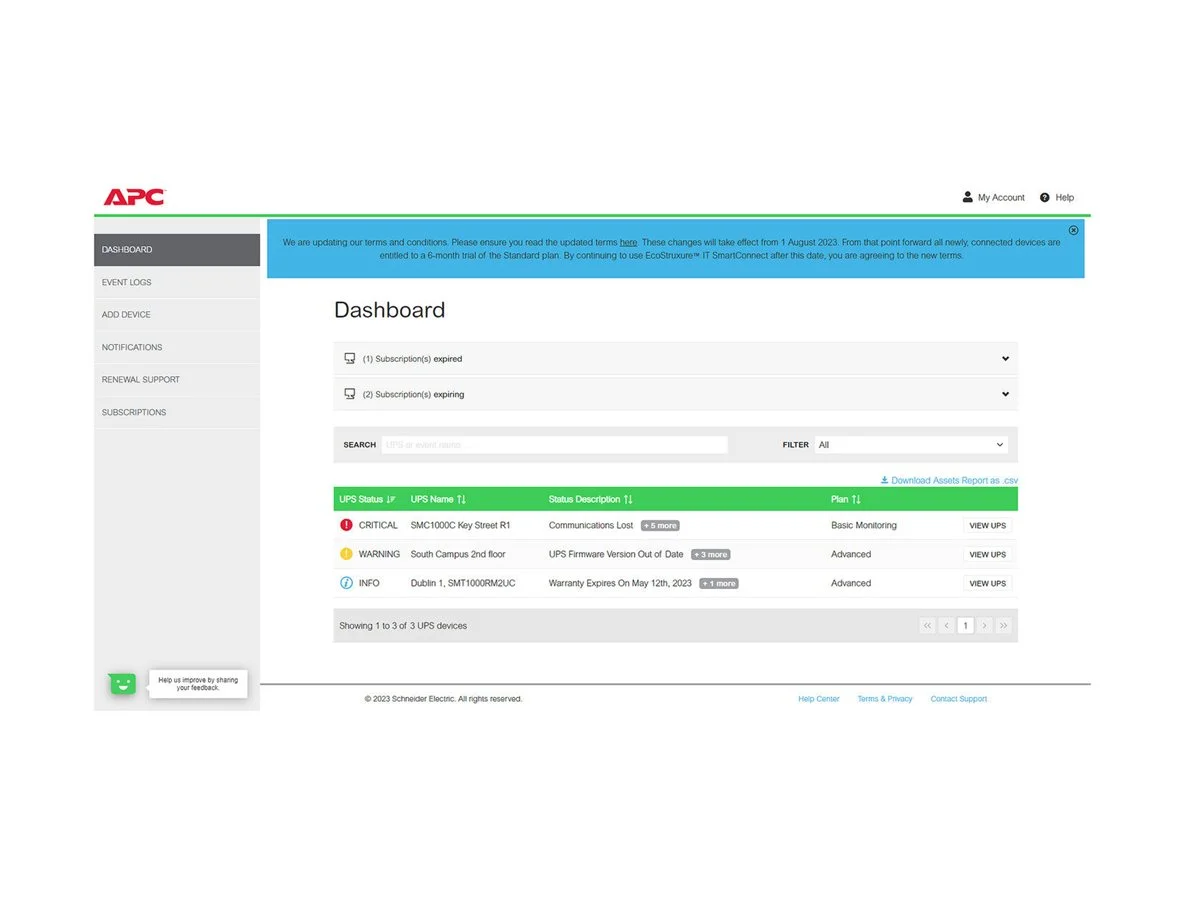The image size is (1200, 900).
Task: Open the Notifications section from sidebar
Action: [x=131, y=347]
